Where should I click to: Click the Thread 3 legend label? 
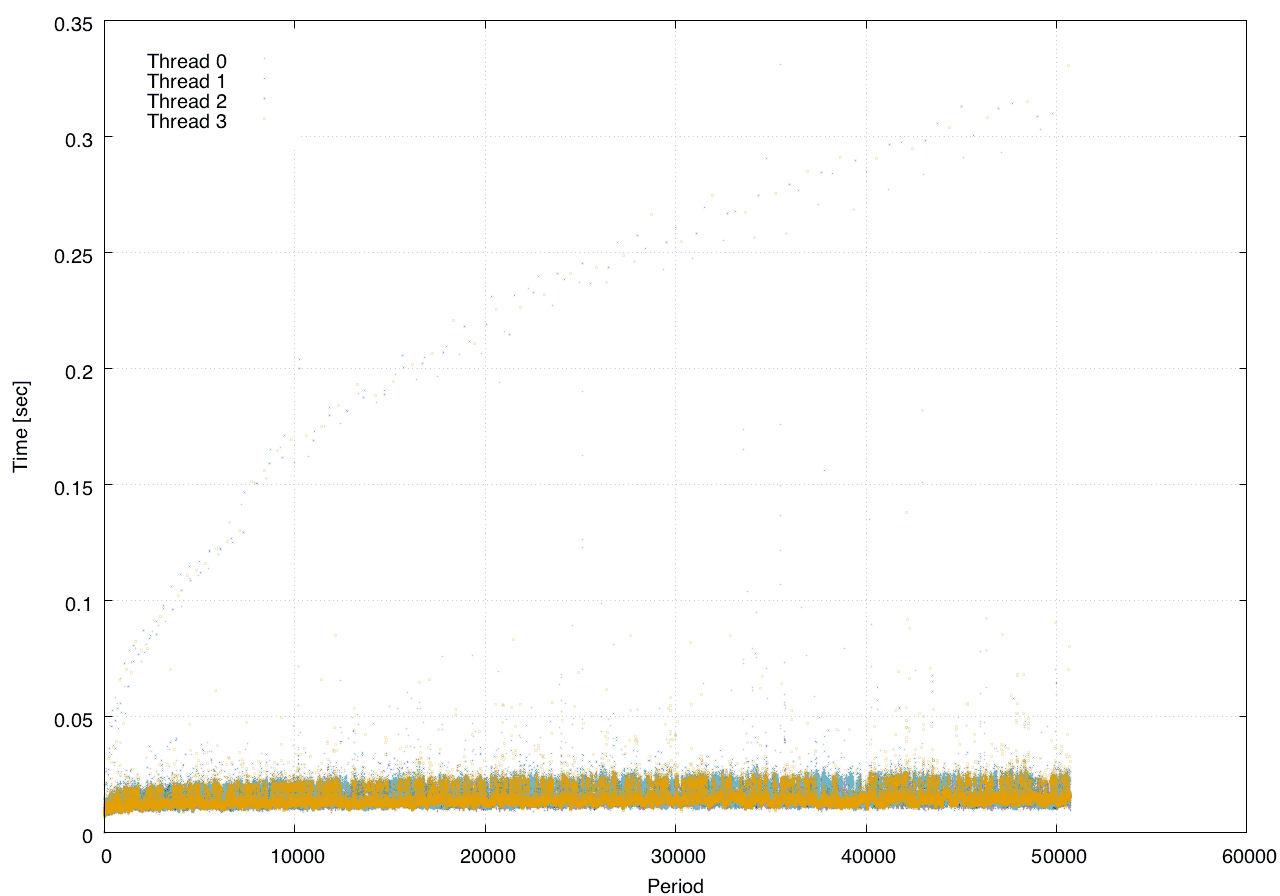187,122
